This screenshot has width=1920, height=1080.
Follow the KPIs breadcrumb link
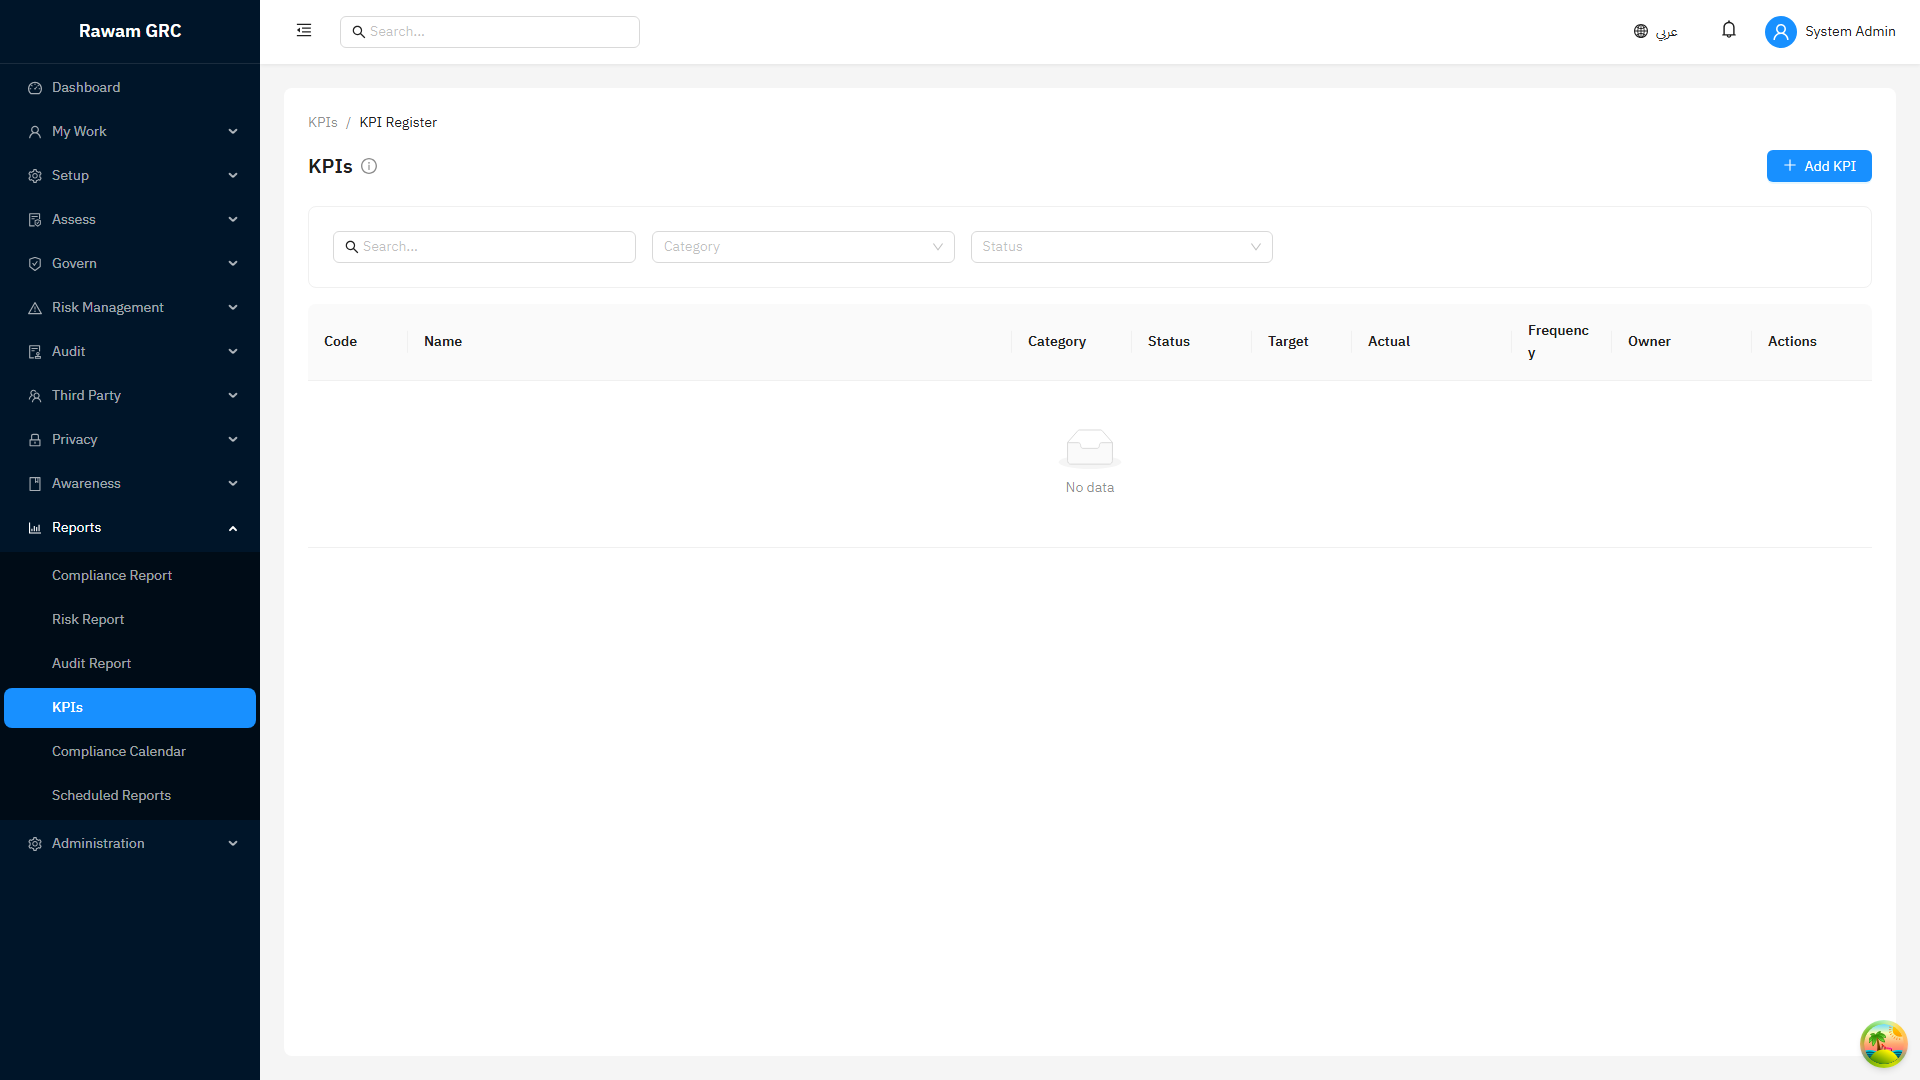(323, 122)
